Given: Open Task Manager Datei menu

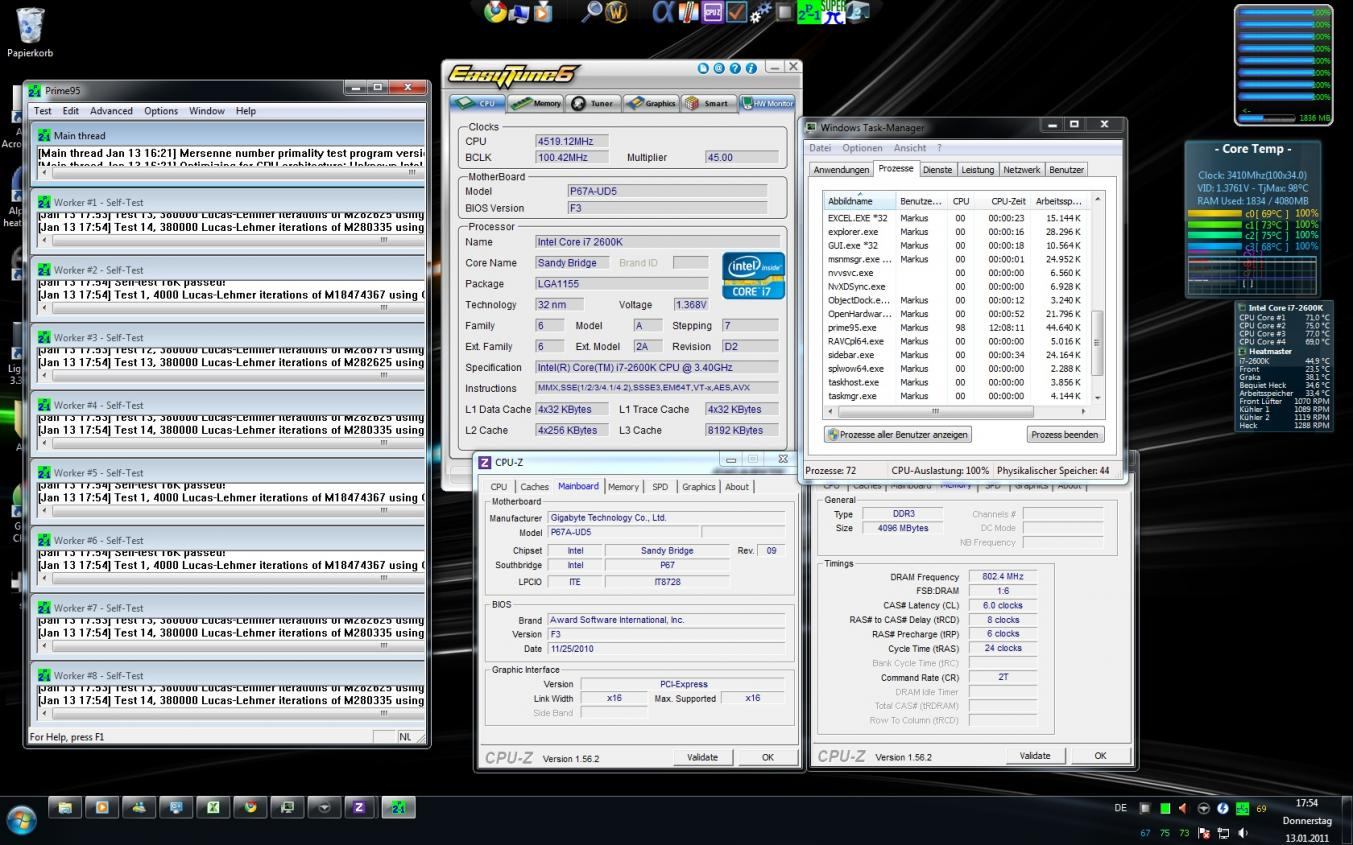Looking at the screenshot, I should 819,148.
